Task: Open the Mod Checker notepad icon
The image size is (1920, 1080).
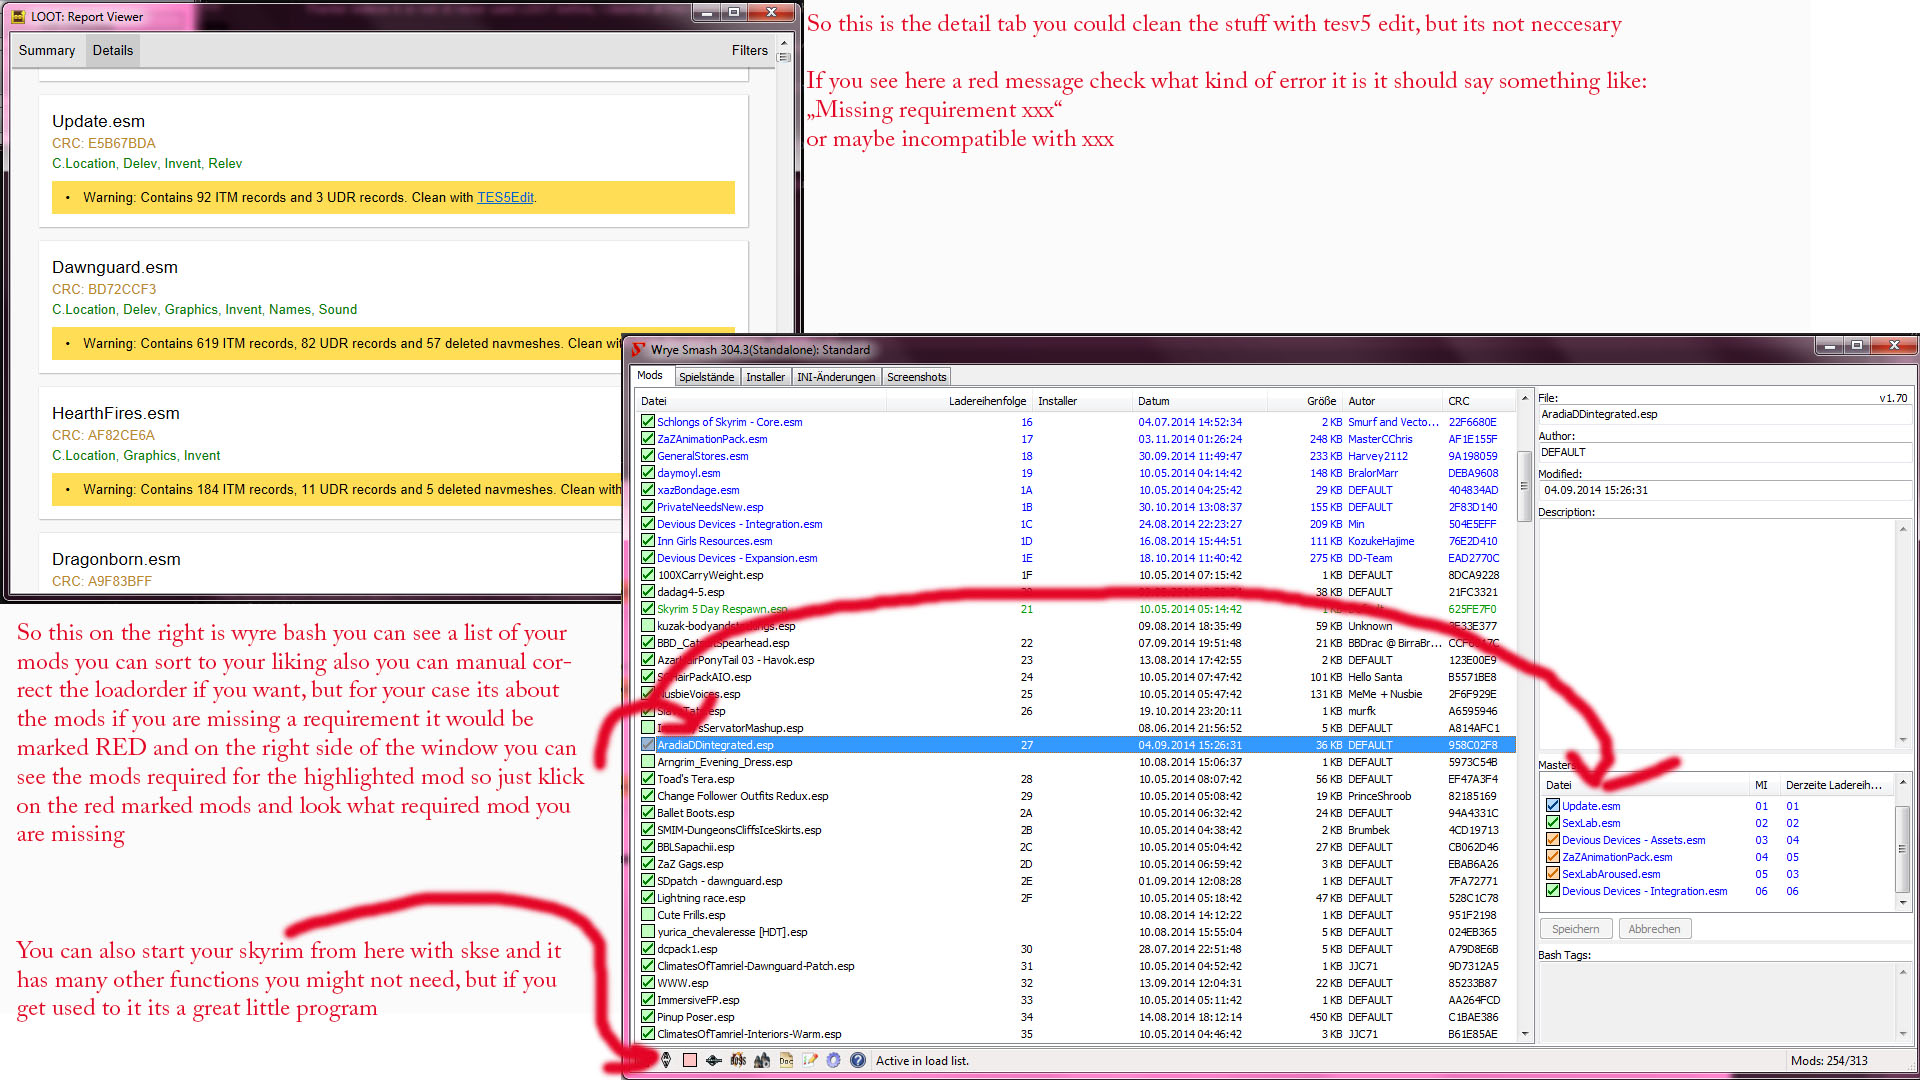Action: 810,1061
